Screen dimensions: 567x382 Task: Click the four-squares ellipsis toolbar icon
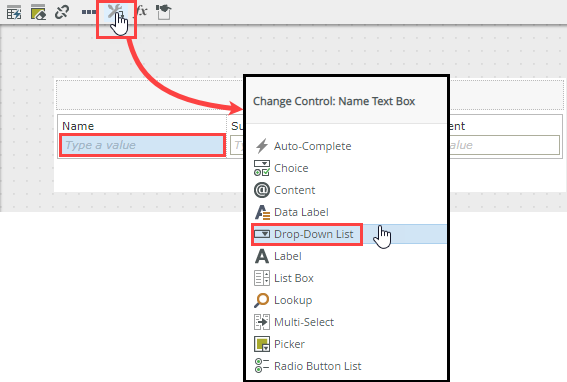coord(89,12)
